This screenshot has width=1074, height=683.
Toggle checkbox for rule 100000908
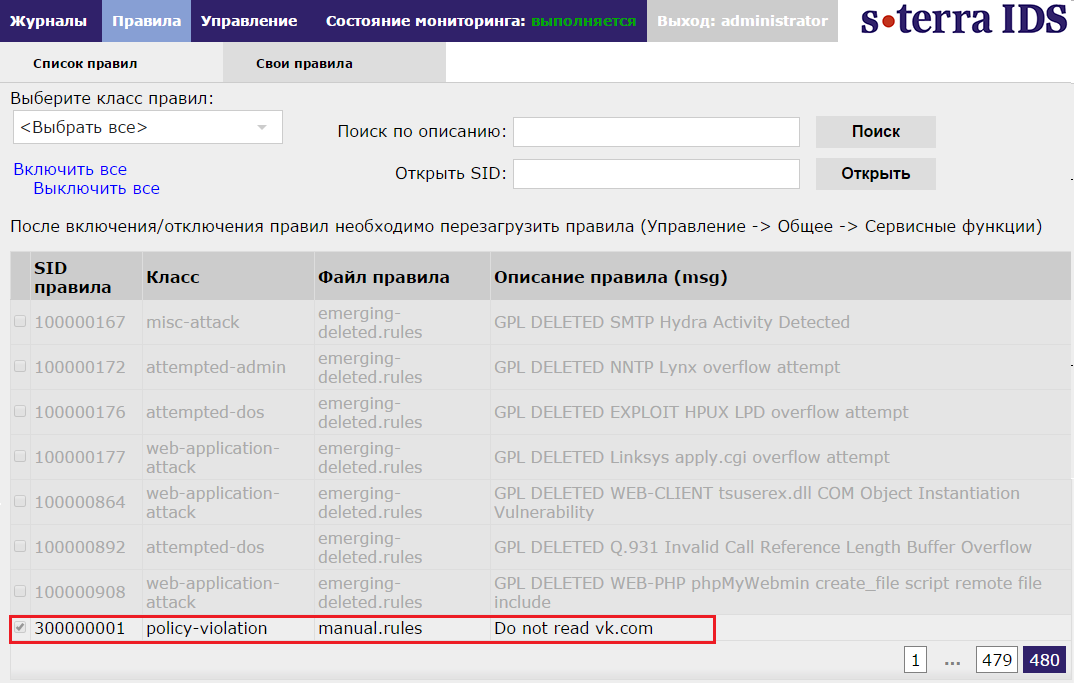tap(21, 591)
